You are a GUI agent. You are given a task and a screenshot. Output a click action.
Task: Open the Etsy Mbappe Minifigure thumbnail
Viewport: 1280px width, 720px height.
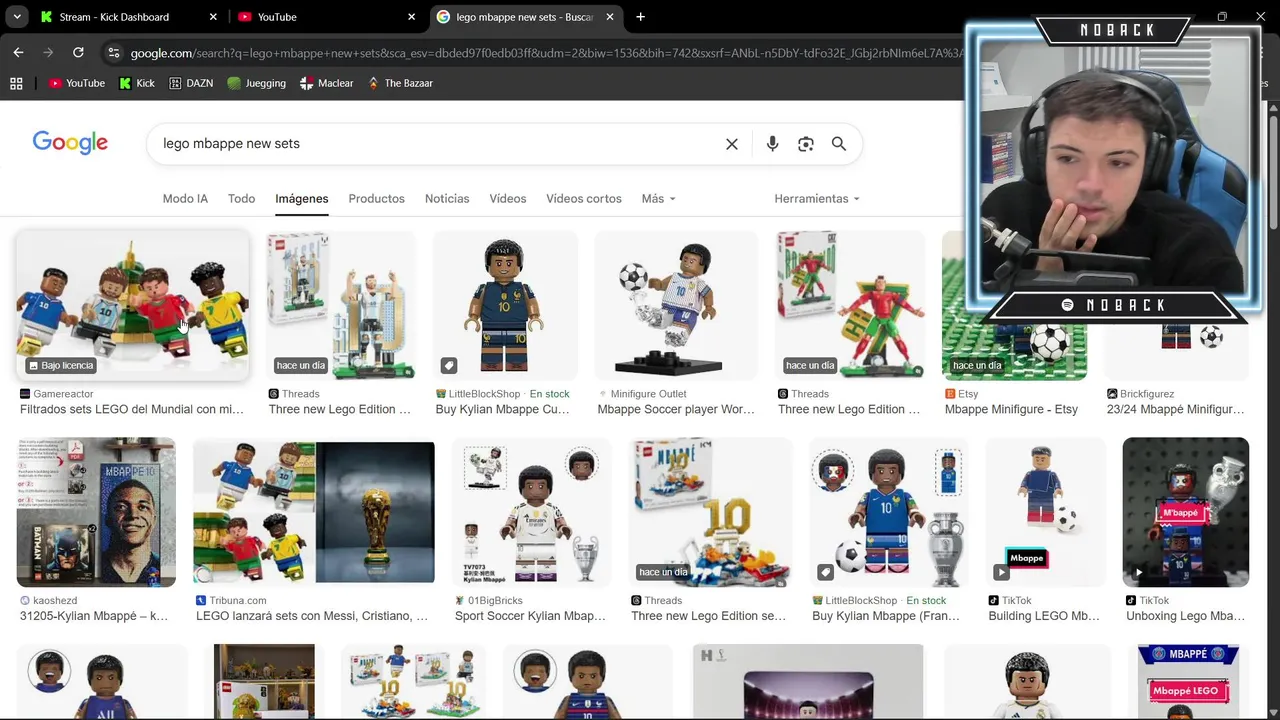tap(1014, 305)
